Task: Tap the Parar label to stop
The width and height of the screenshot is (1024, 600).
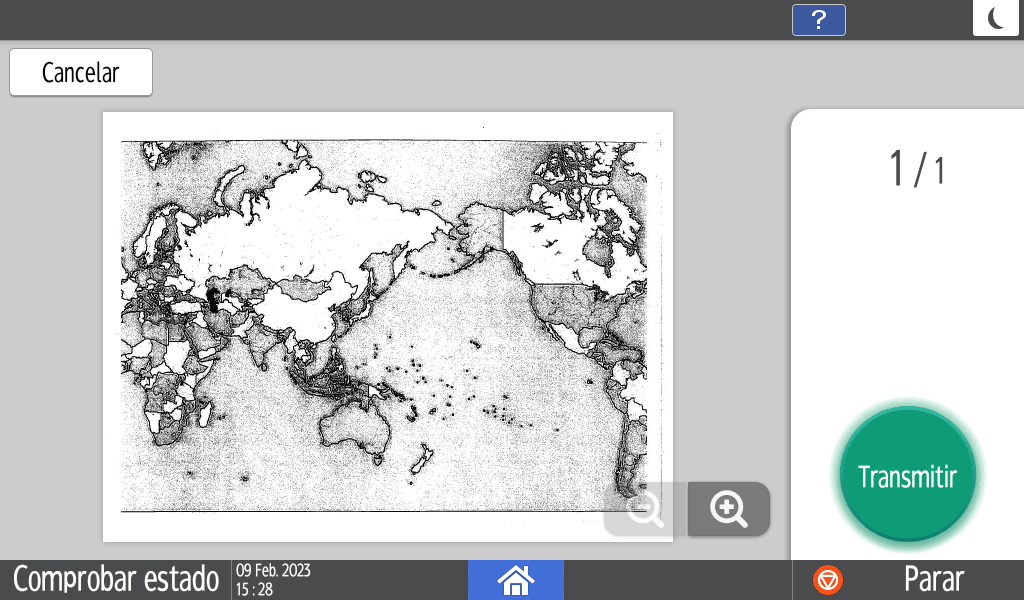Action: [933, 580]
